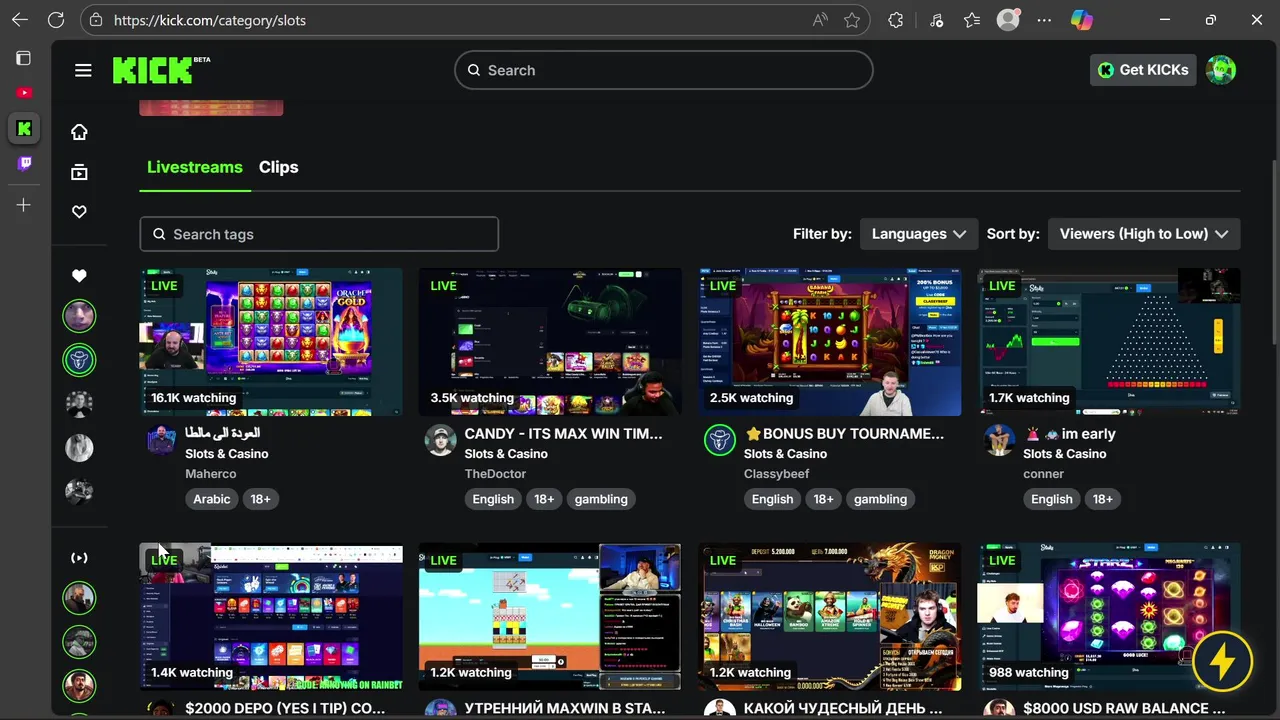
Task: Open browser favorites list icon
Action: (x=972, y=20)
